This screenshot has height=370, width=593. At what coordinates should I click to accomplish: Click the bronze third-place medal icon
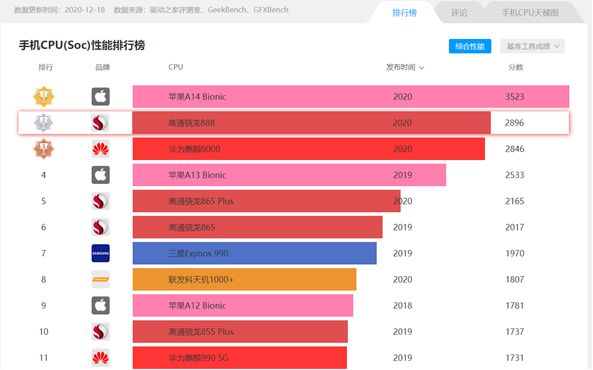43,149
